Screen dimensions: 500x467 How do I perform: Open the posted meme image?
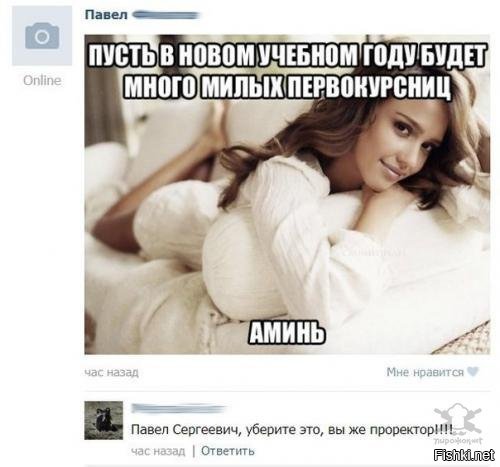pyautogui.click(x=287, y=194)
